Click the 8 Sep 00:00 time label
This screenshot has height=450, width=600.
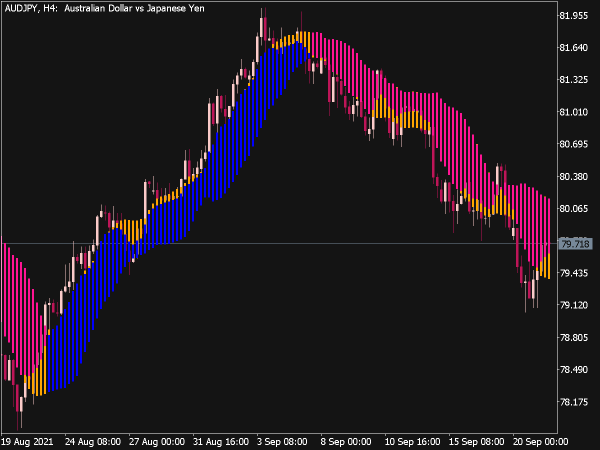coord(346,442)
